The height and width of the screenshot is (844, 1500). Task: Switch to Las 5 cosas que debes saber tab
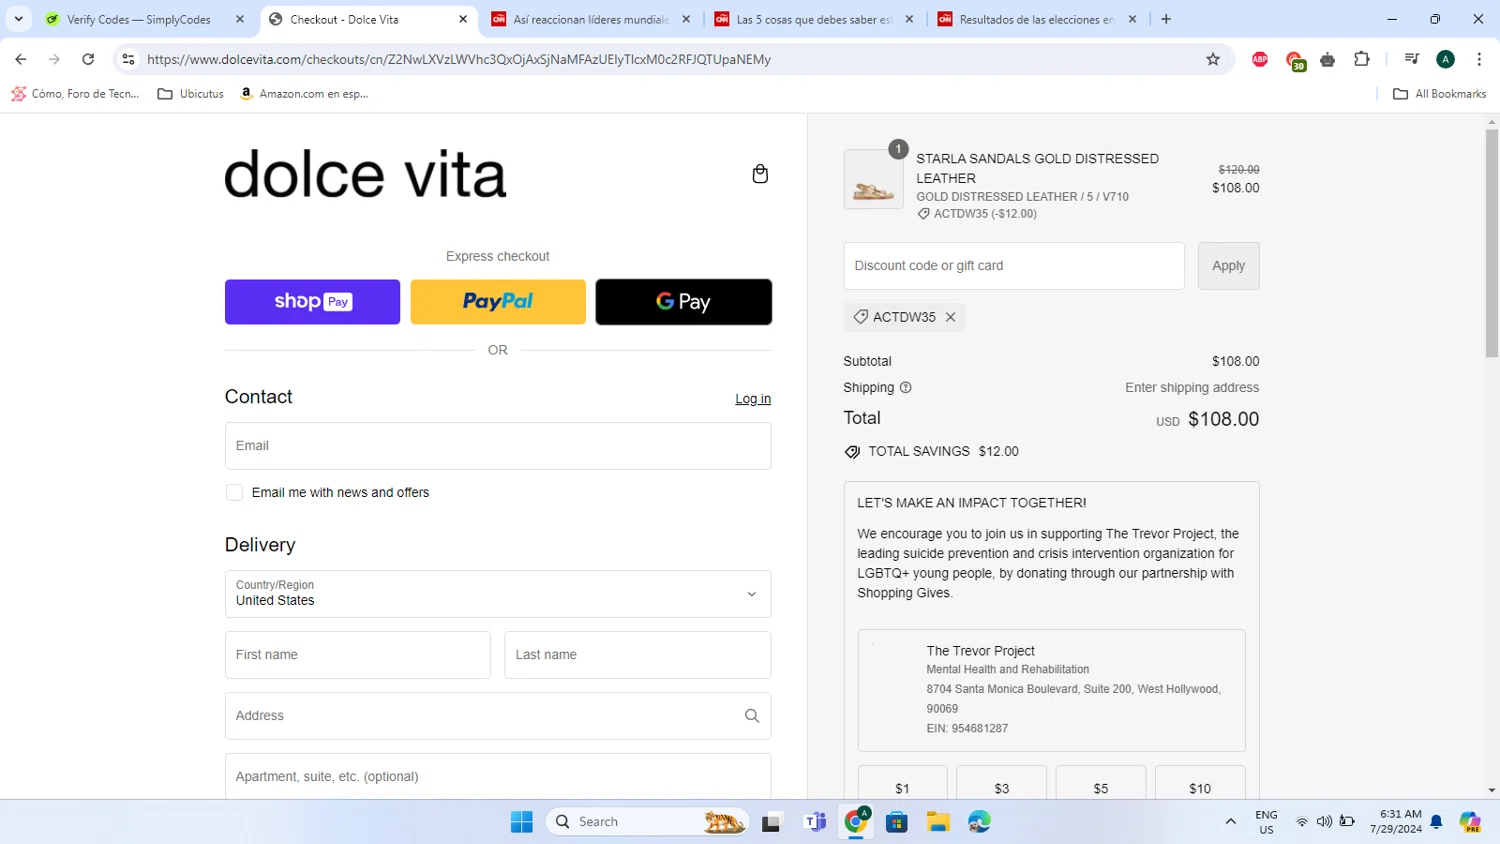click(815, 19)
